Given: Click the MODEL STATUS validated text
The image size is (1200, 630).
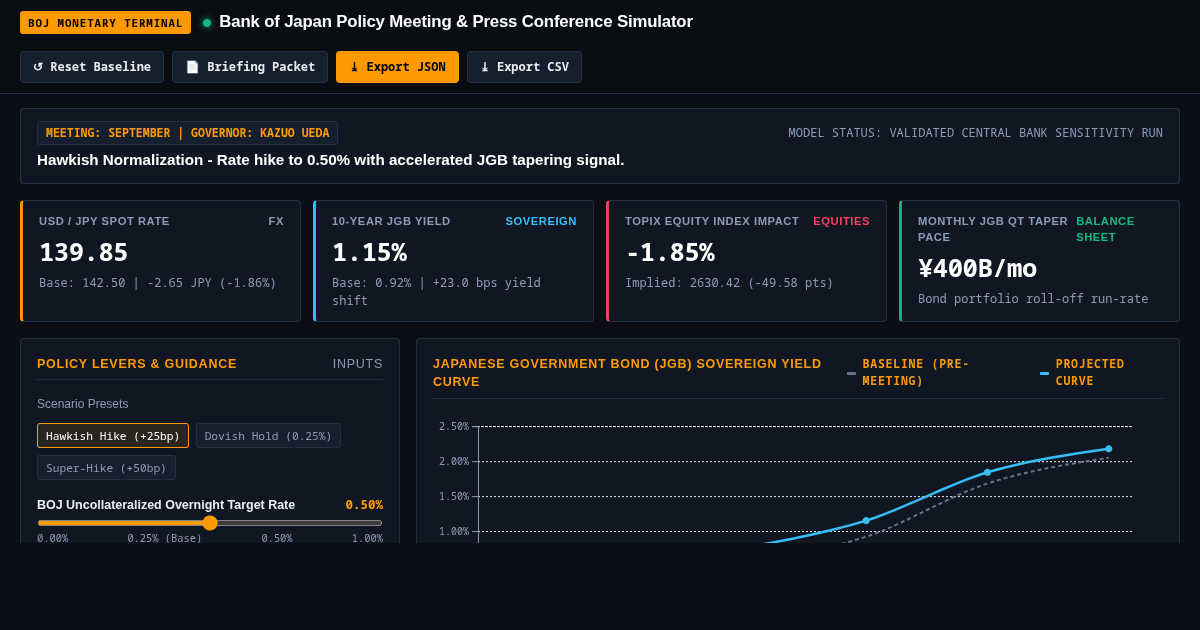Looking at the screenshot, I should coord(975,133).
